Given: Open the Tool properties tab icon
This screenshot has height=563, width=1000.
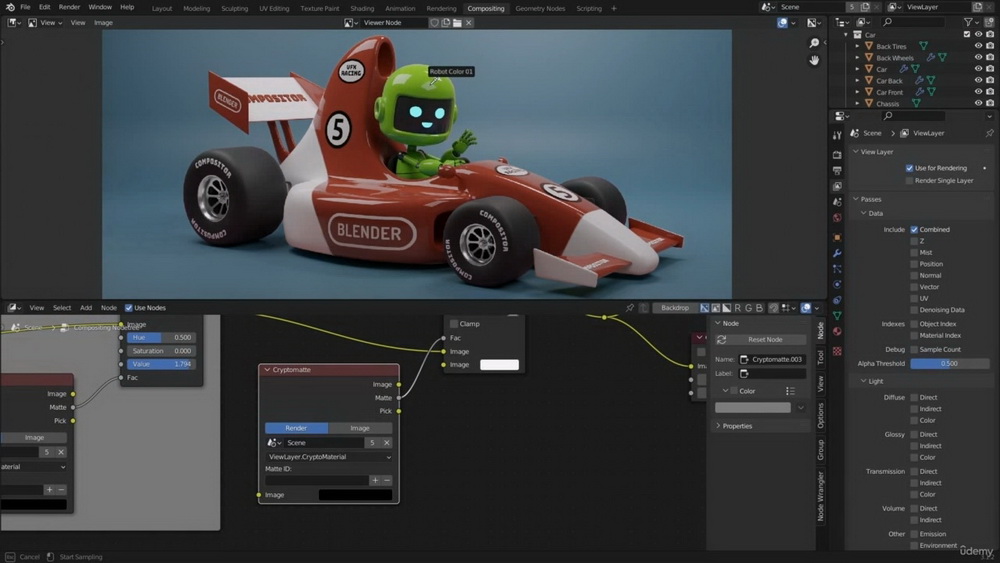Looking at the screenshot, I should [837, 136].
